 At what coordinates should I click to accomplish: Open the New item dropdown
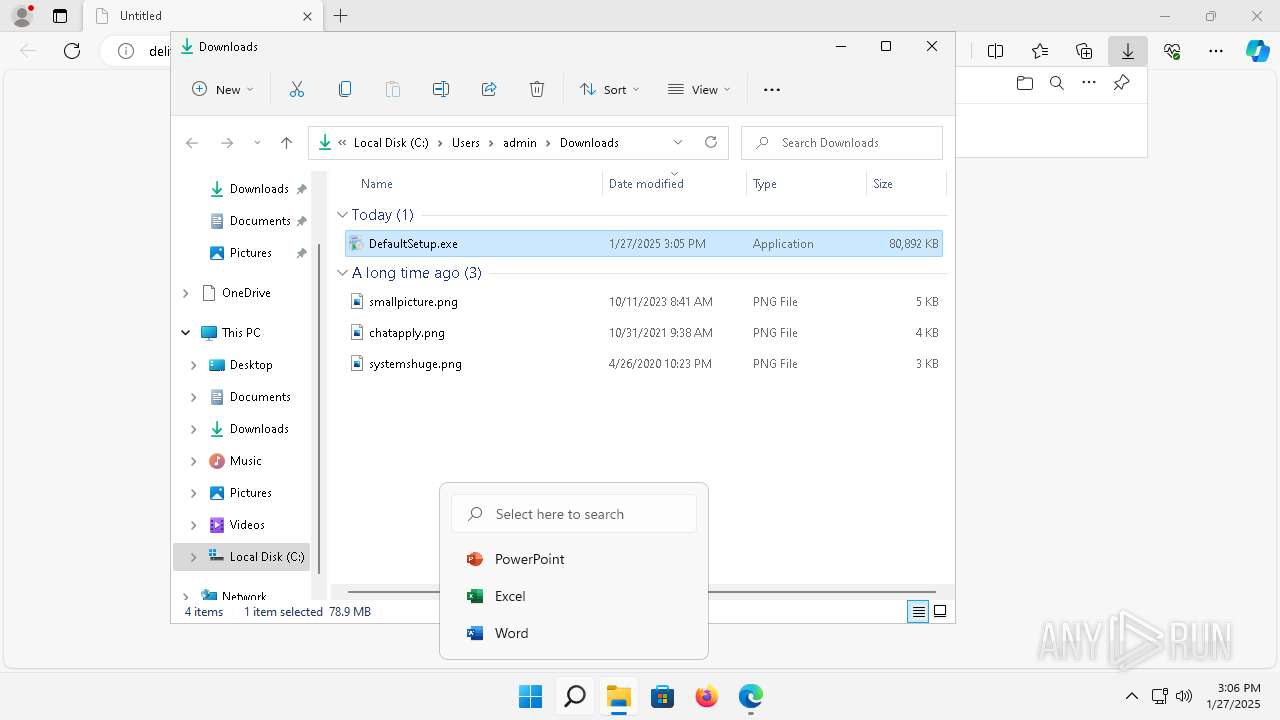tap(222, 89)
